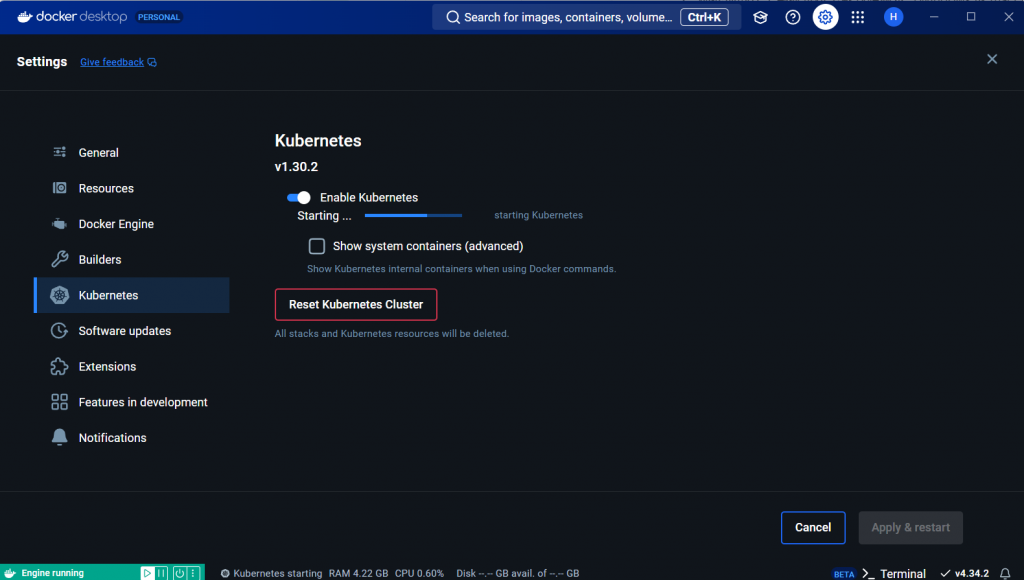Screen dimensions: 1024x580
Task: Open the Builders settings section
Action: (132, 259)
